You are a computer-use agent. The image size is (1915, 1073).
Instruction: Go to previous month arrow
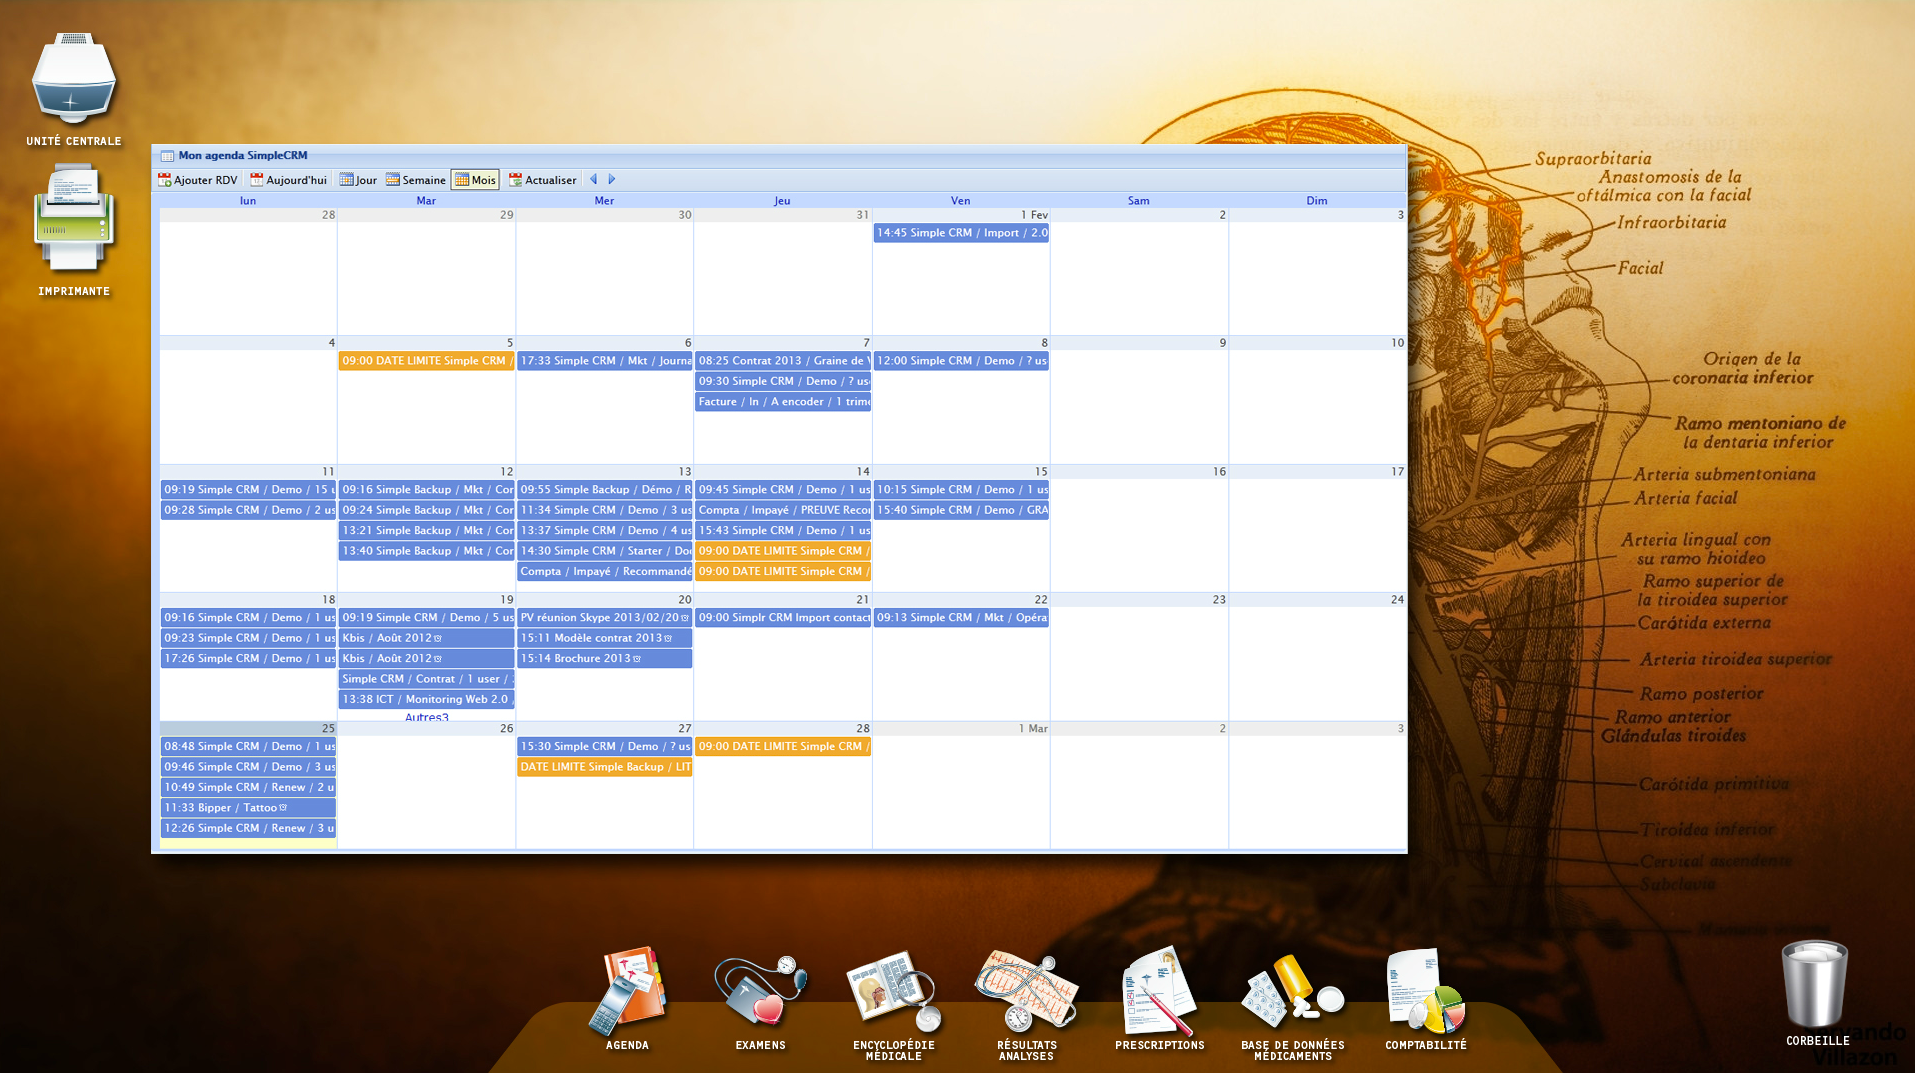tap(594, 179)
